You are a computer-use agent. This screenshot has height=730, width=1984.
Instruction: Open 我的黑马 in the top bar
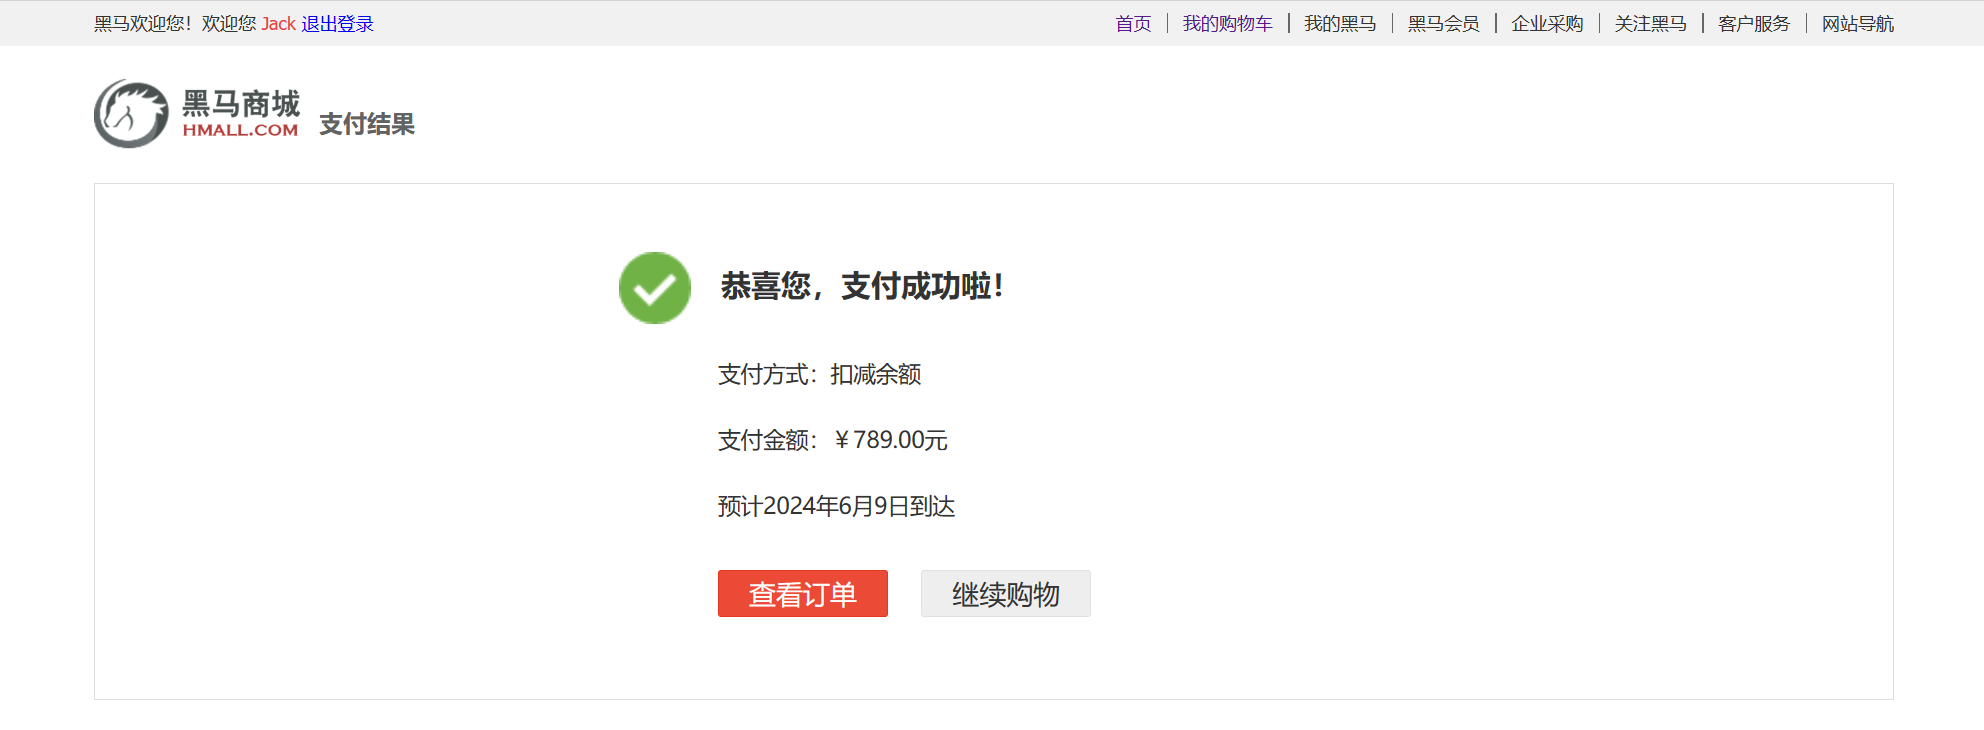pyautogui.click(x=1340, y=23)
